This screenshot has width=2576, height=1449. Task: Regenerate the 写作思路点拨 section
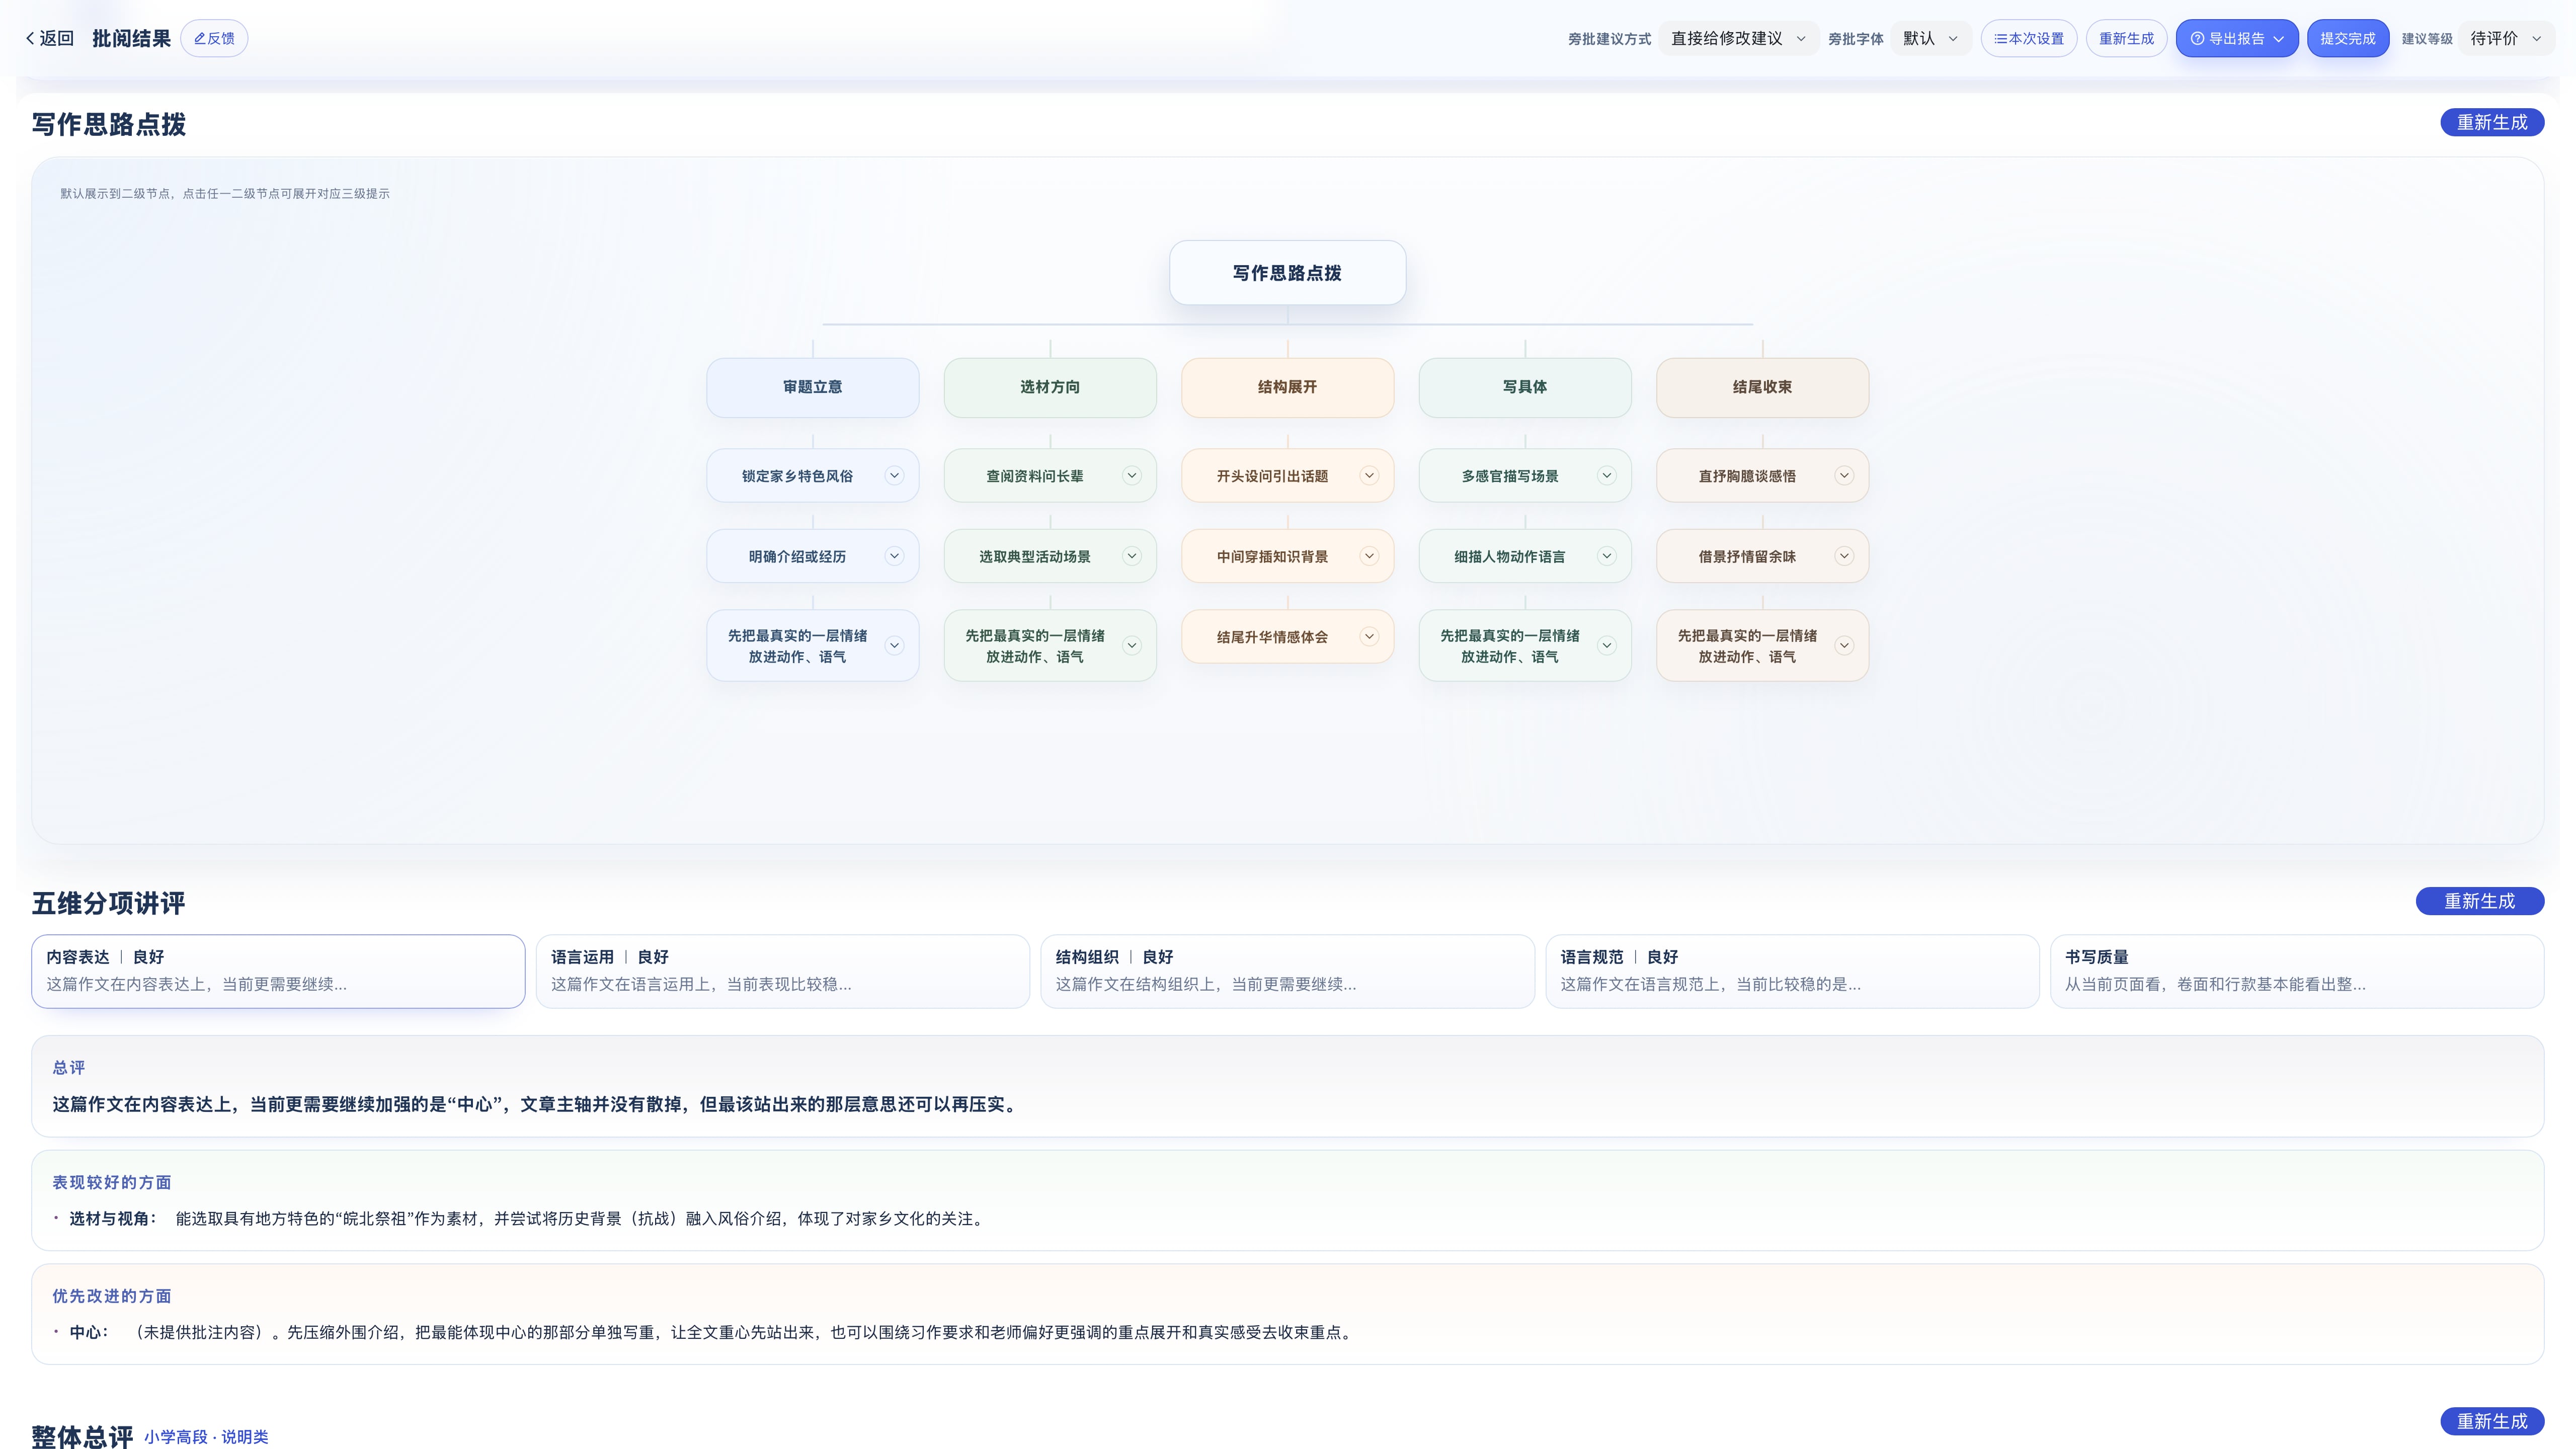(x=2492, y=122)
